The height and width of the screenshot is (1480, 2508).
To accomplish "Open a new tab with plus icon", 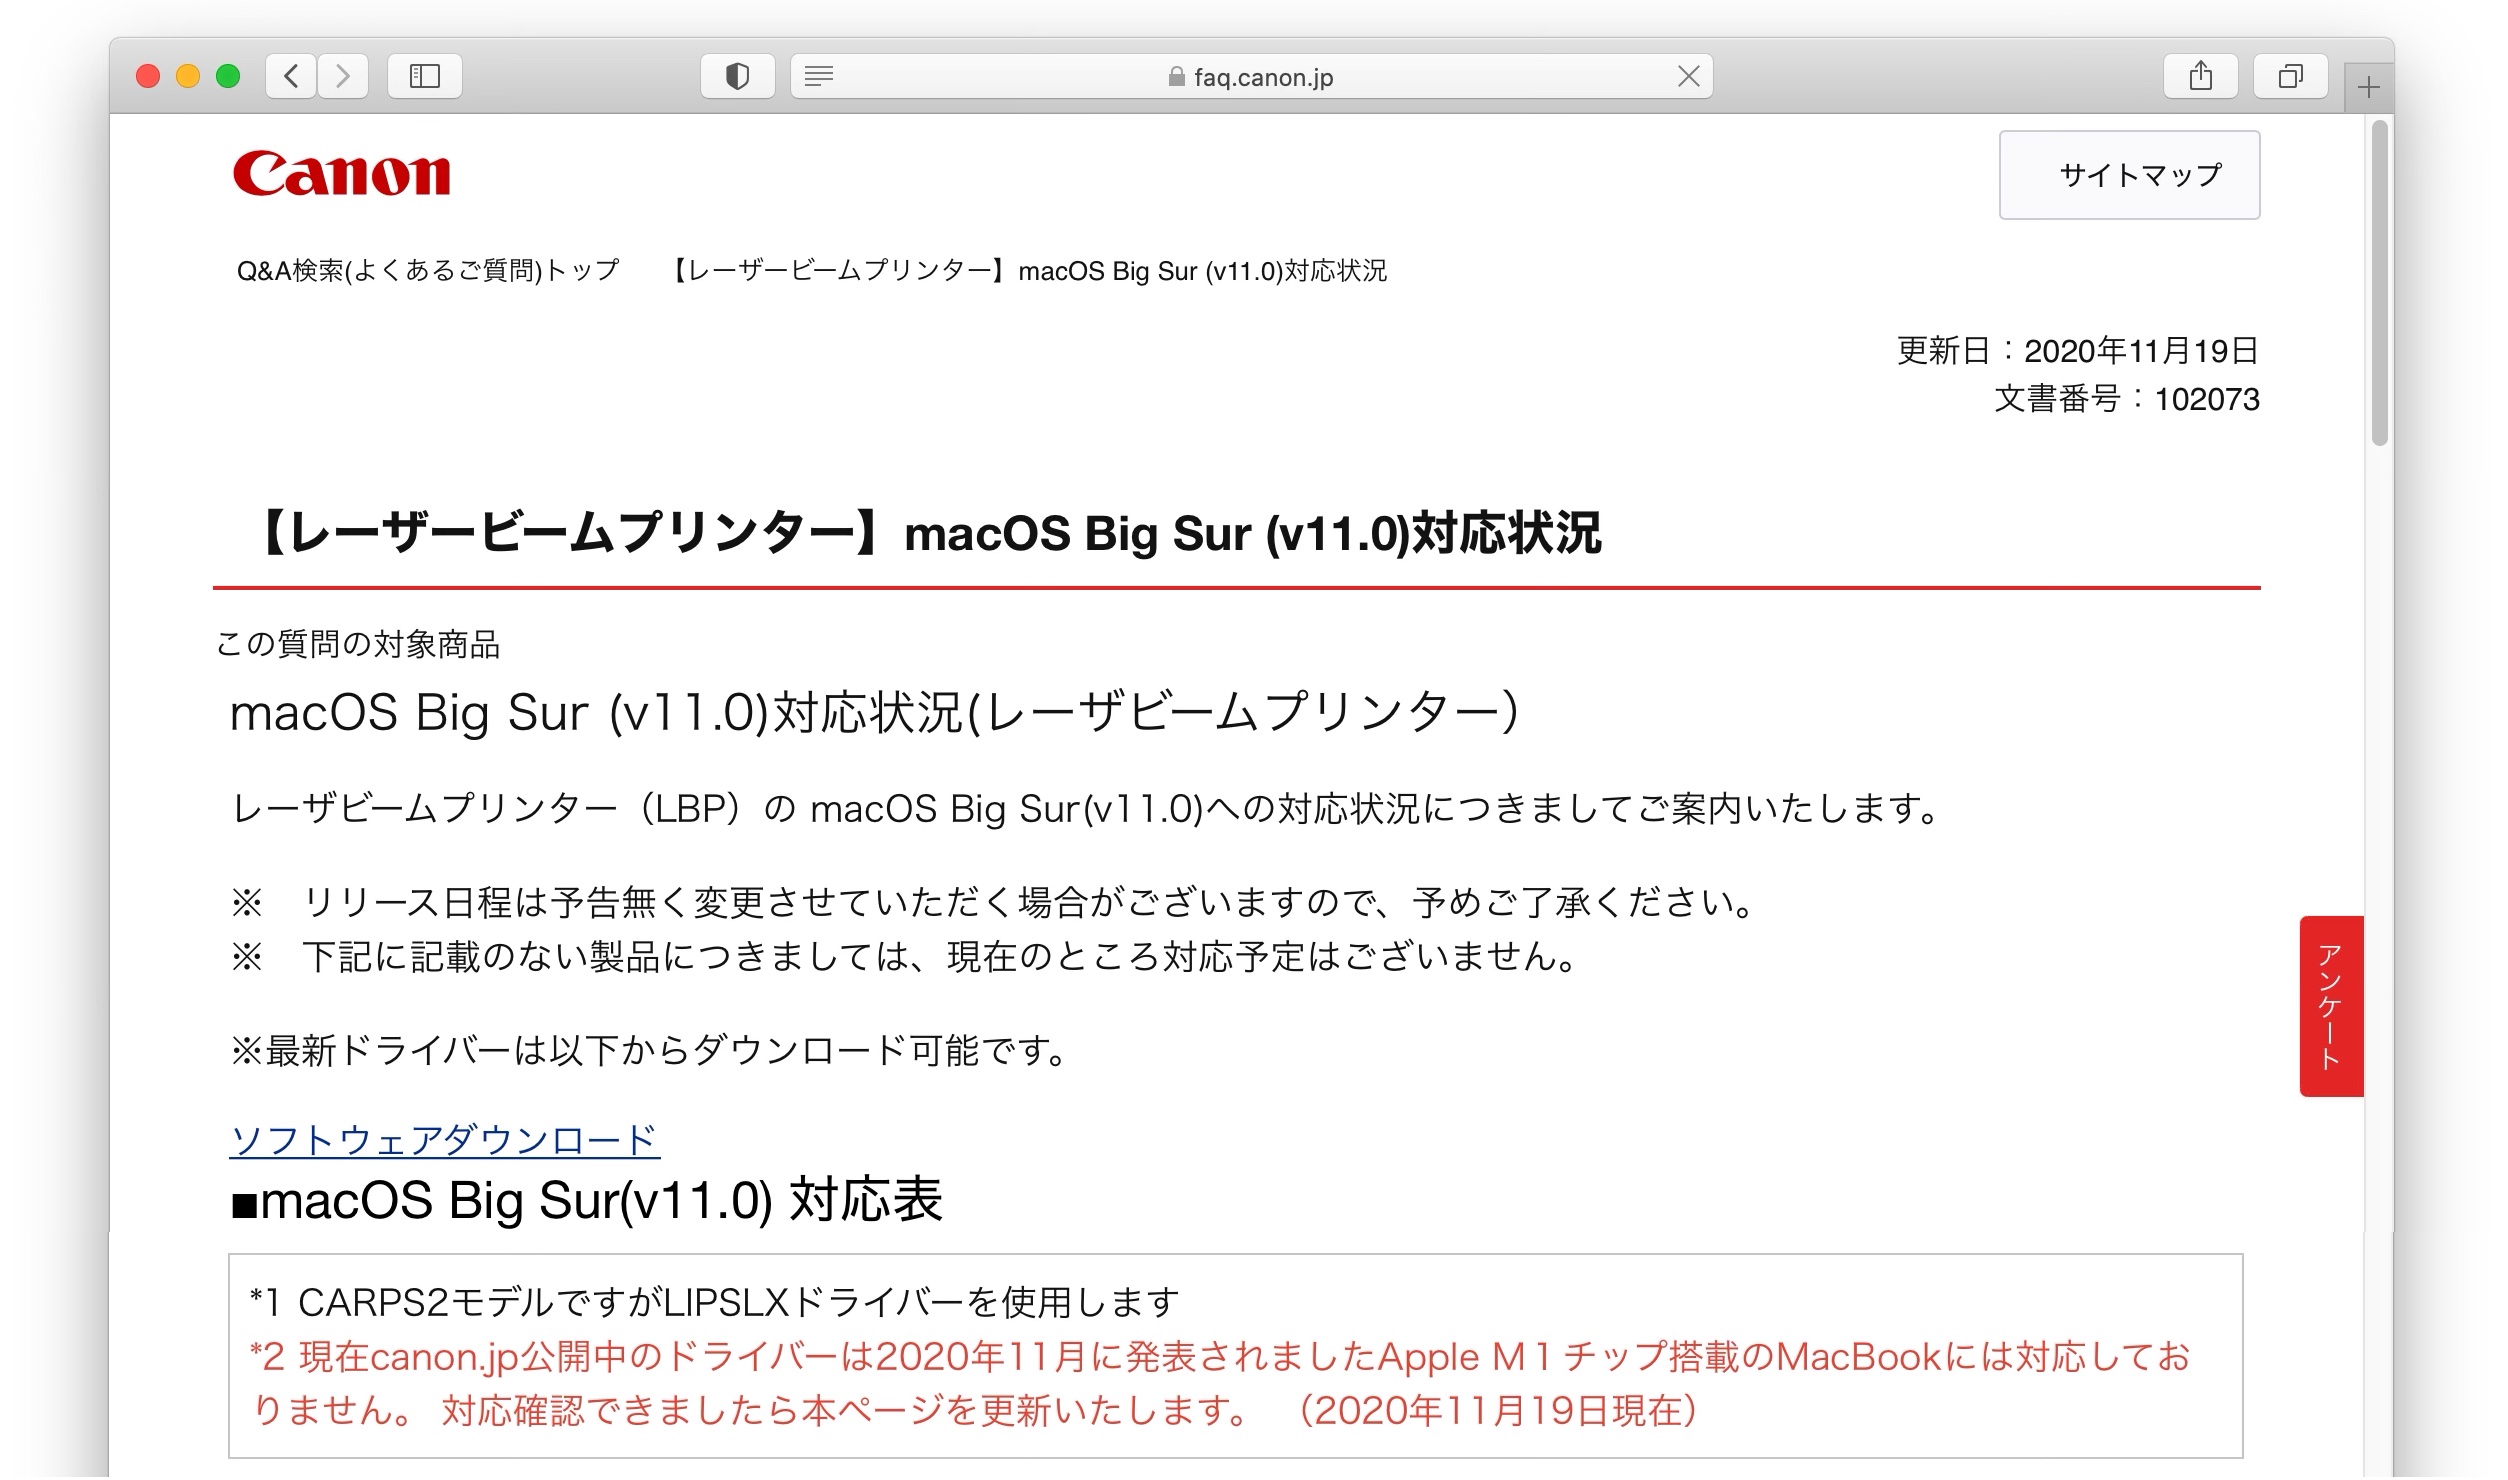I will coord(2368,88).
